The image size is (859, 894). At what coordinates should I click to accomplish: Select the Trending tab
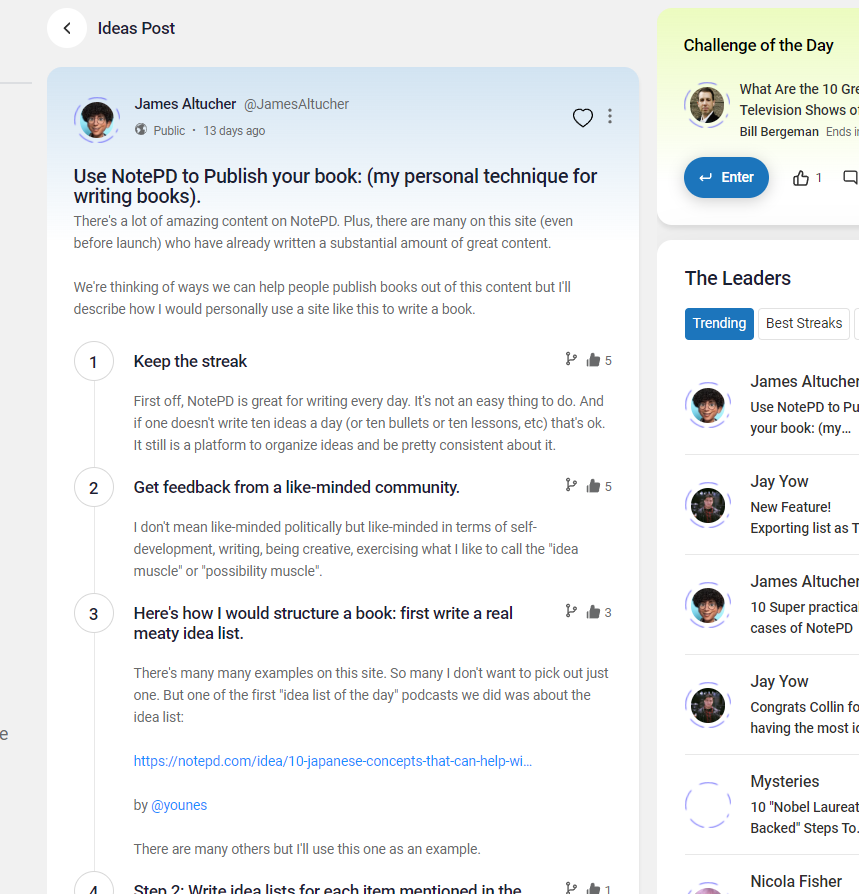point(719,323)
